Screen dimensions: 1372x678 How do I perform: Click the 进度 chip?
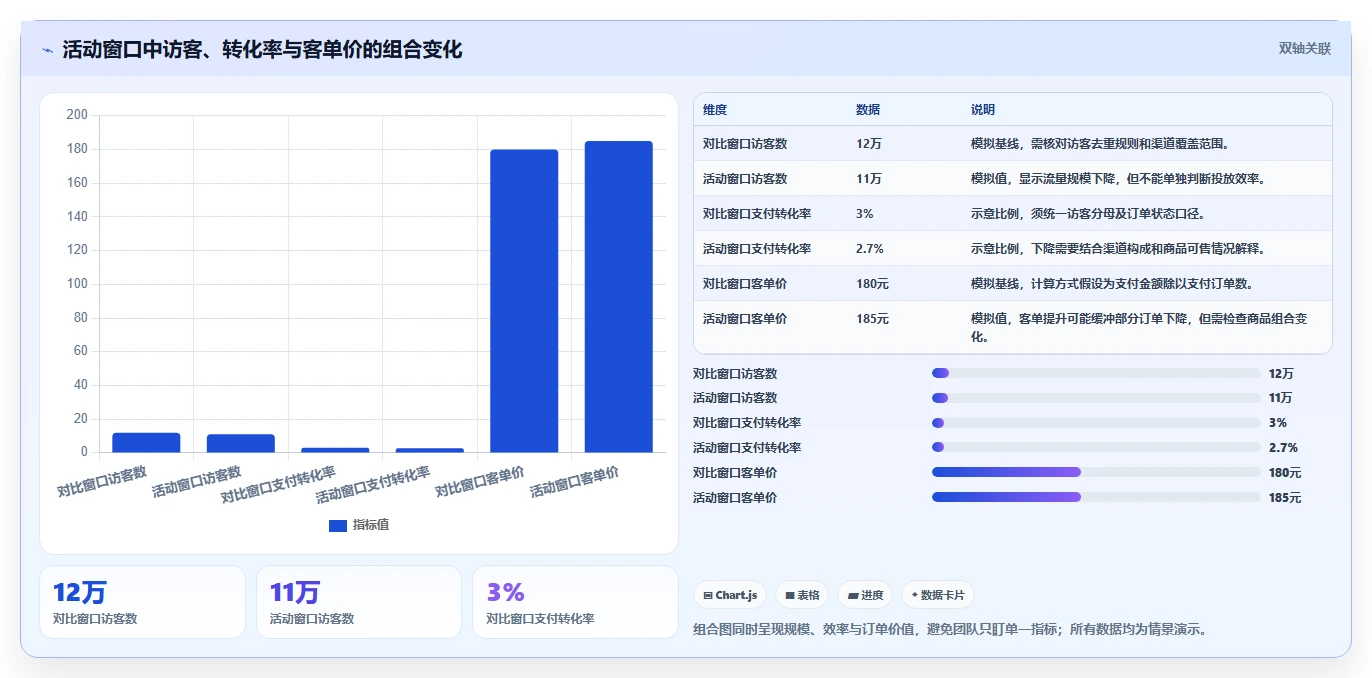point(865,595)
